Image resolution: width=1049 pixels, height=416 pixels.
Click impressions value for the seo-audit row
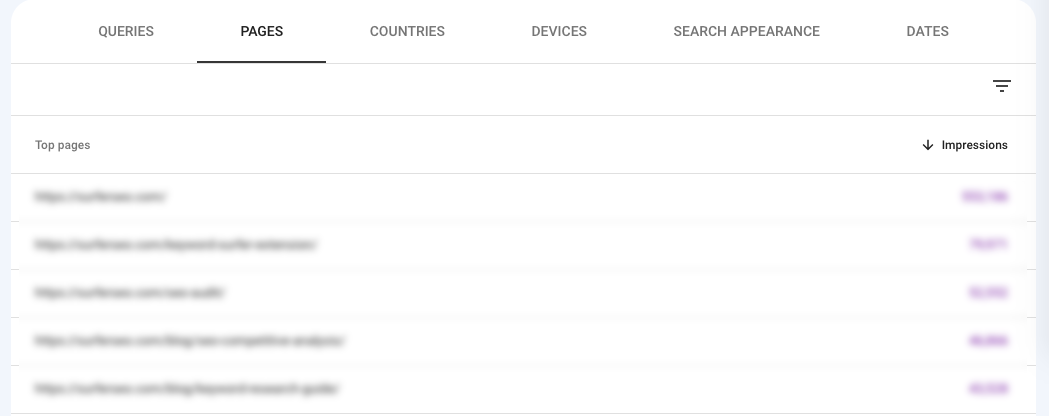[988, 293]
